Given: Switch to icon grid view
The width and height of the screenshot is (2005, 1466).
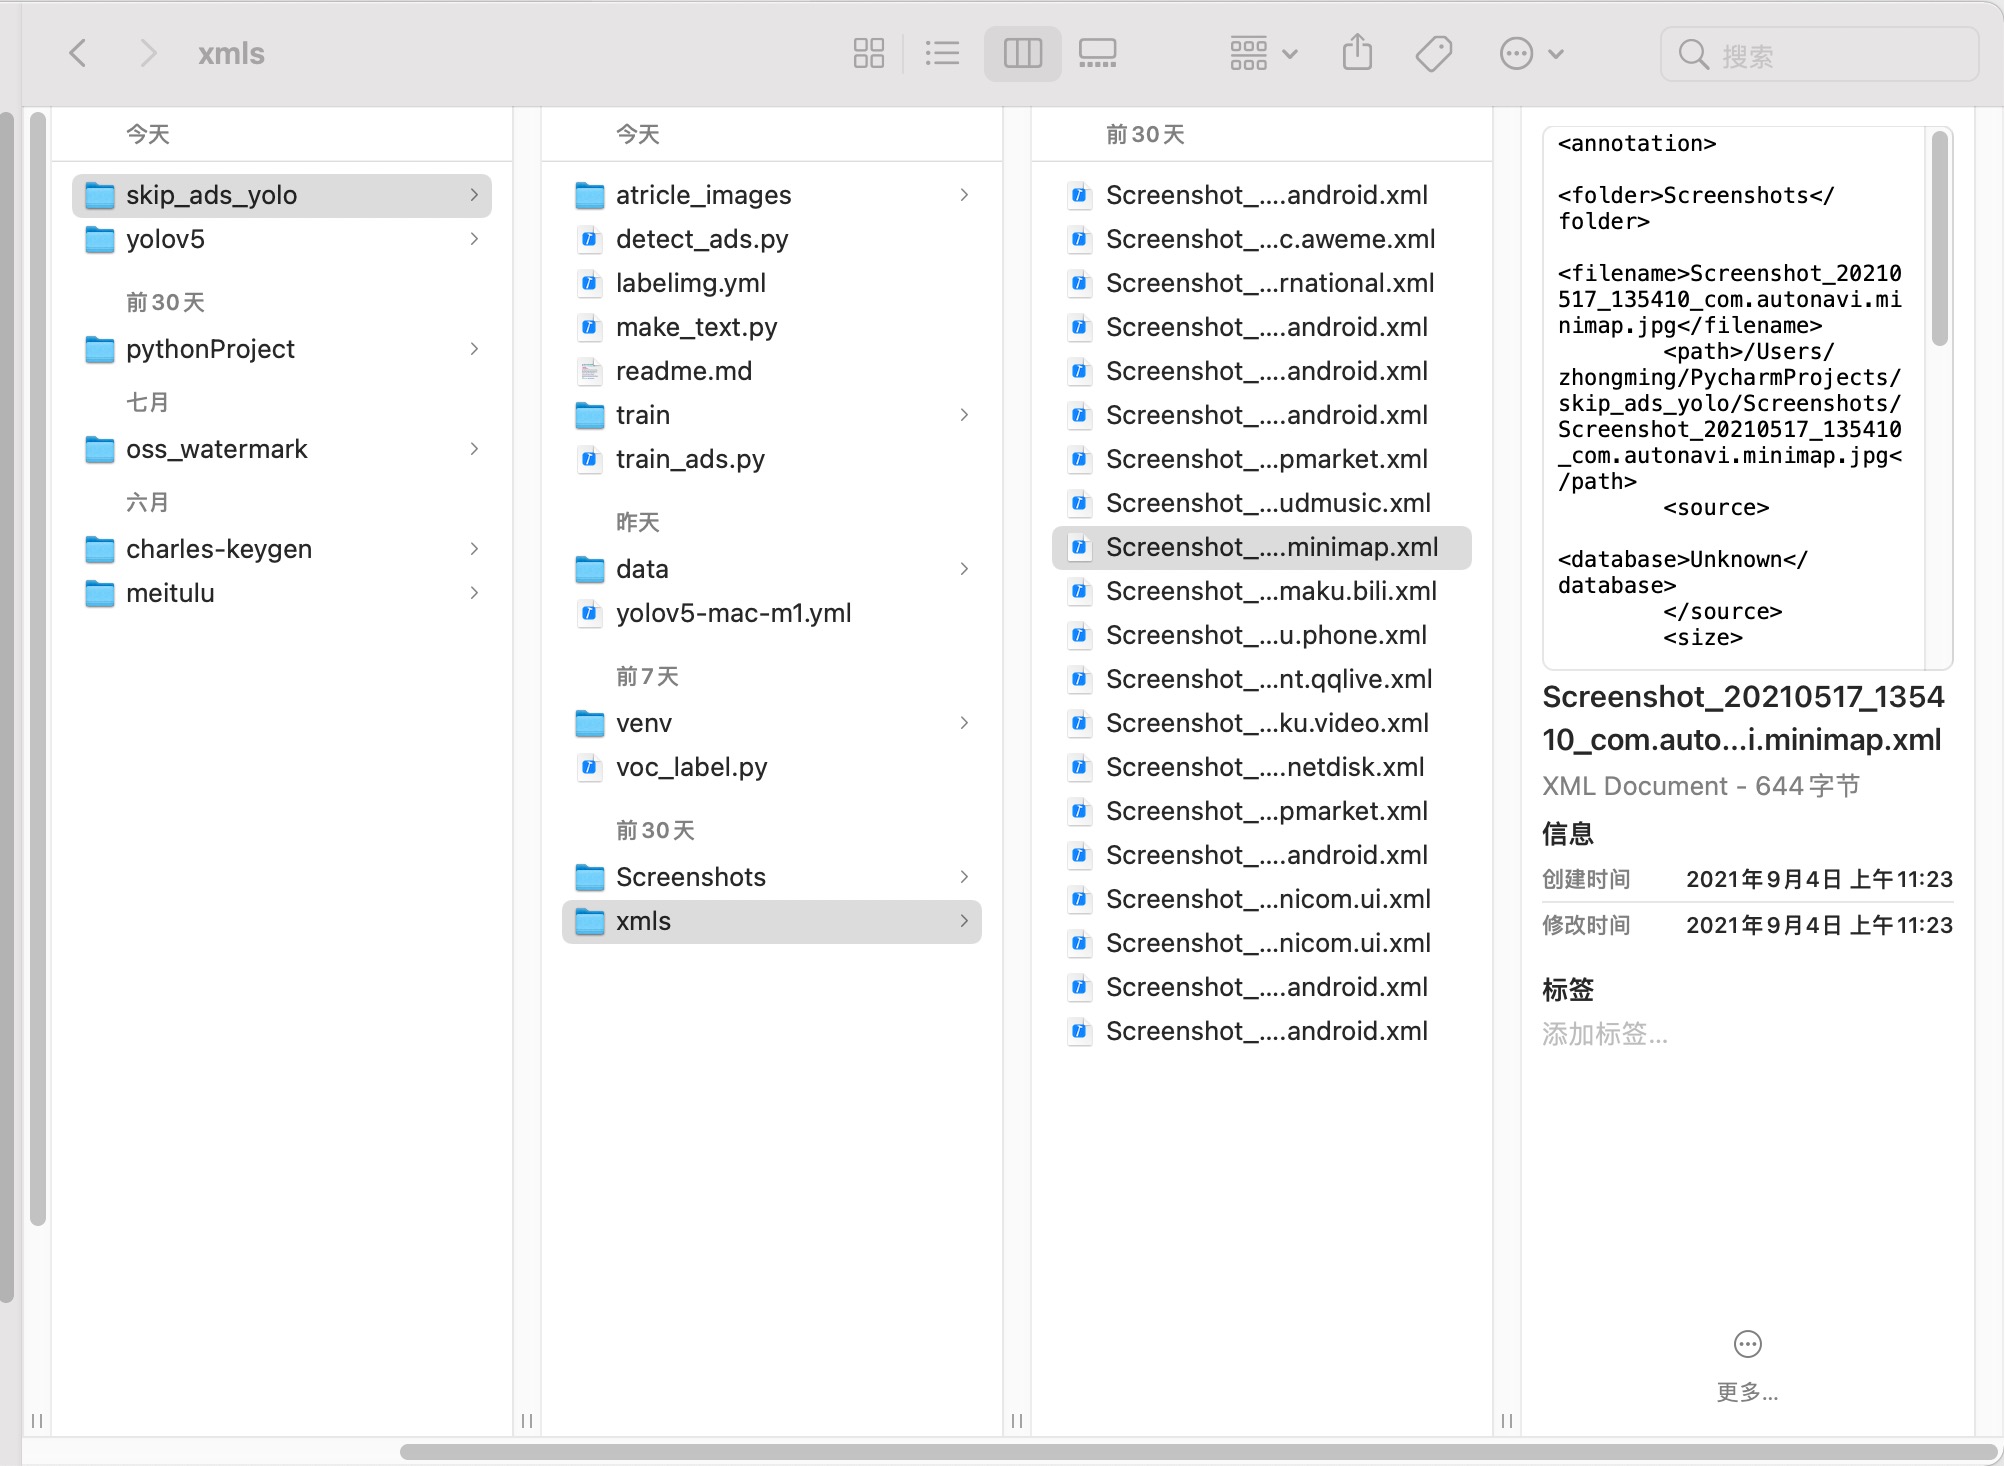Looking at the screenshot, I should coord(869,53).
